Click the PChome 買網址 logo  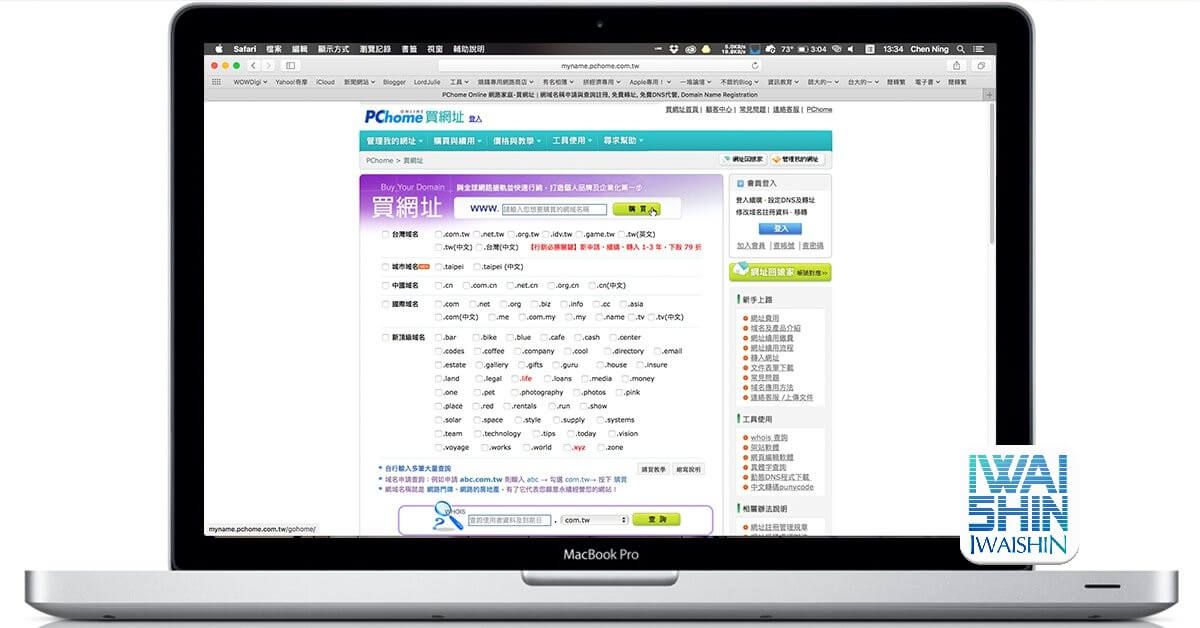(x=415, y=116)
